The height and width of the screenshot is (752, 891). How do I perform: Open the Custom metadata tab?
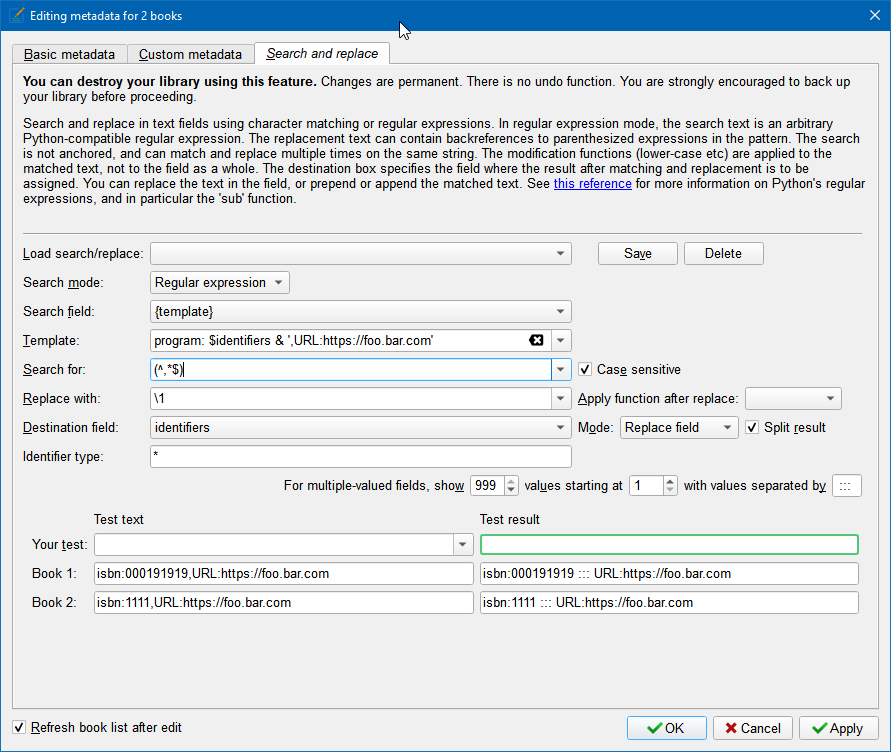click(x=190, y=54)
